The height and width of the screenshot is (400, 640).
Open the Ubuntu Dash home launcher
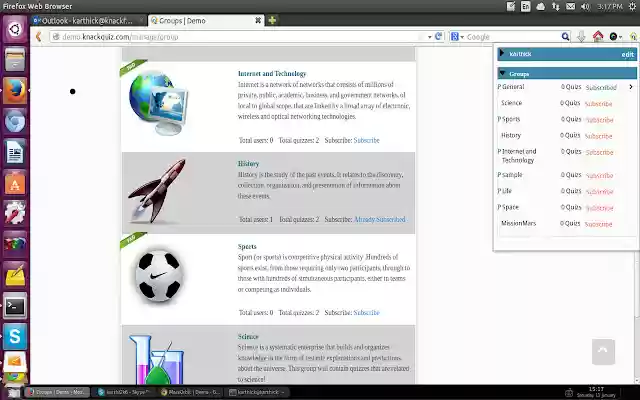click(15, 29)
